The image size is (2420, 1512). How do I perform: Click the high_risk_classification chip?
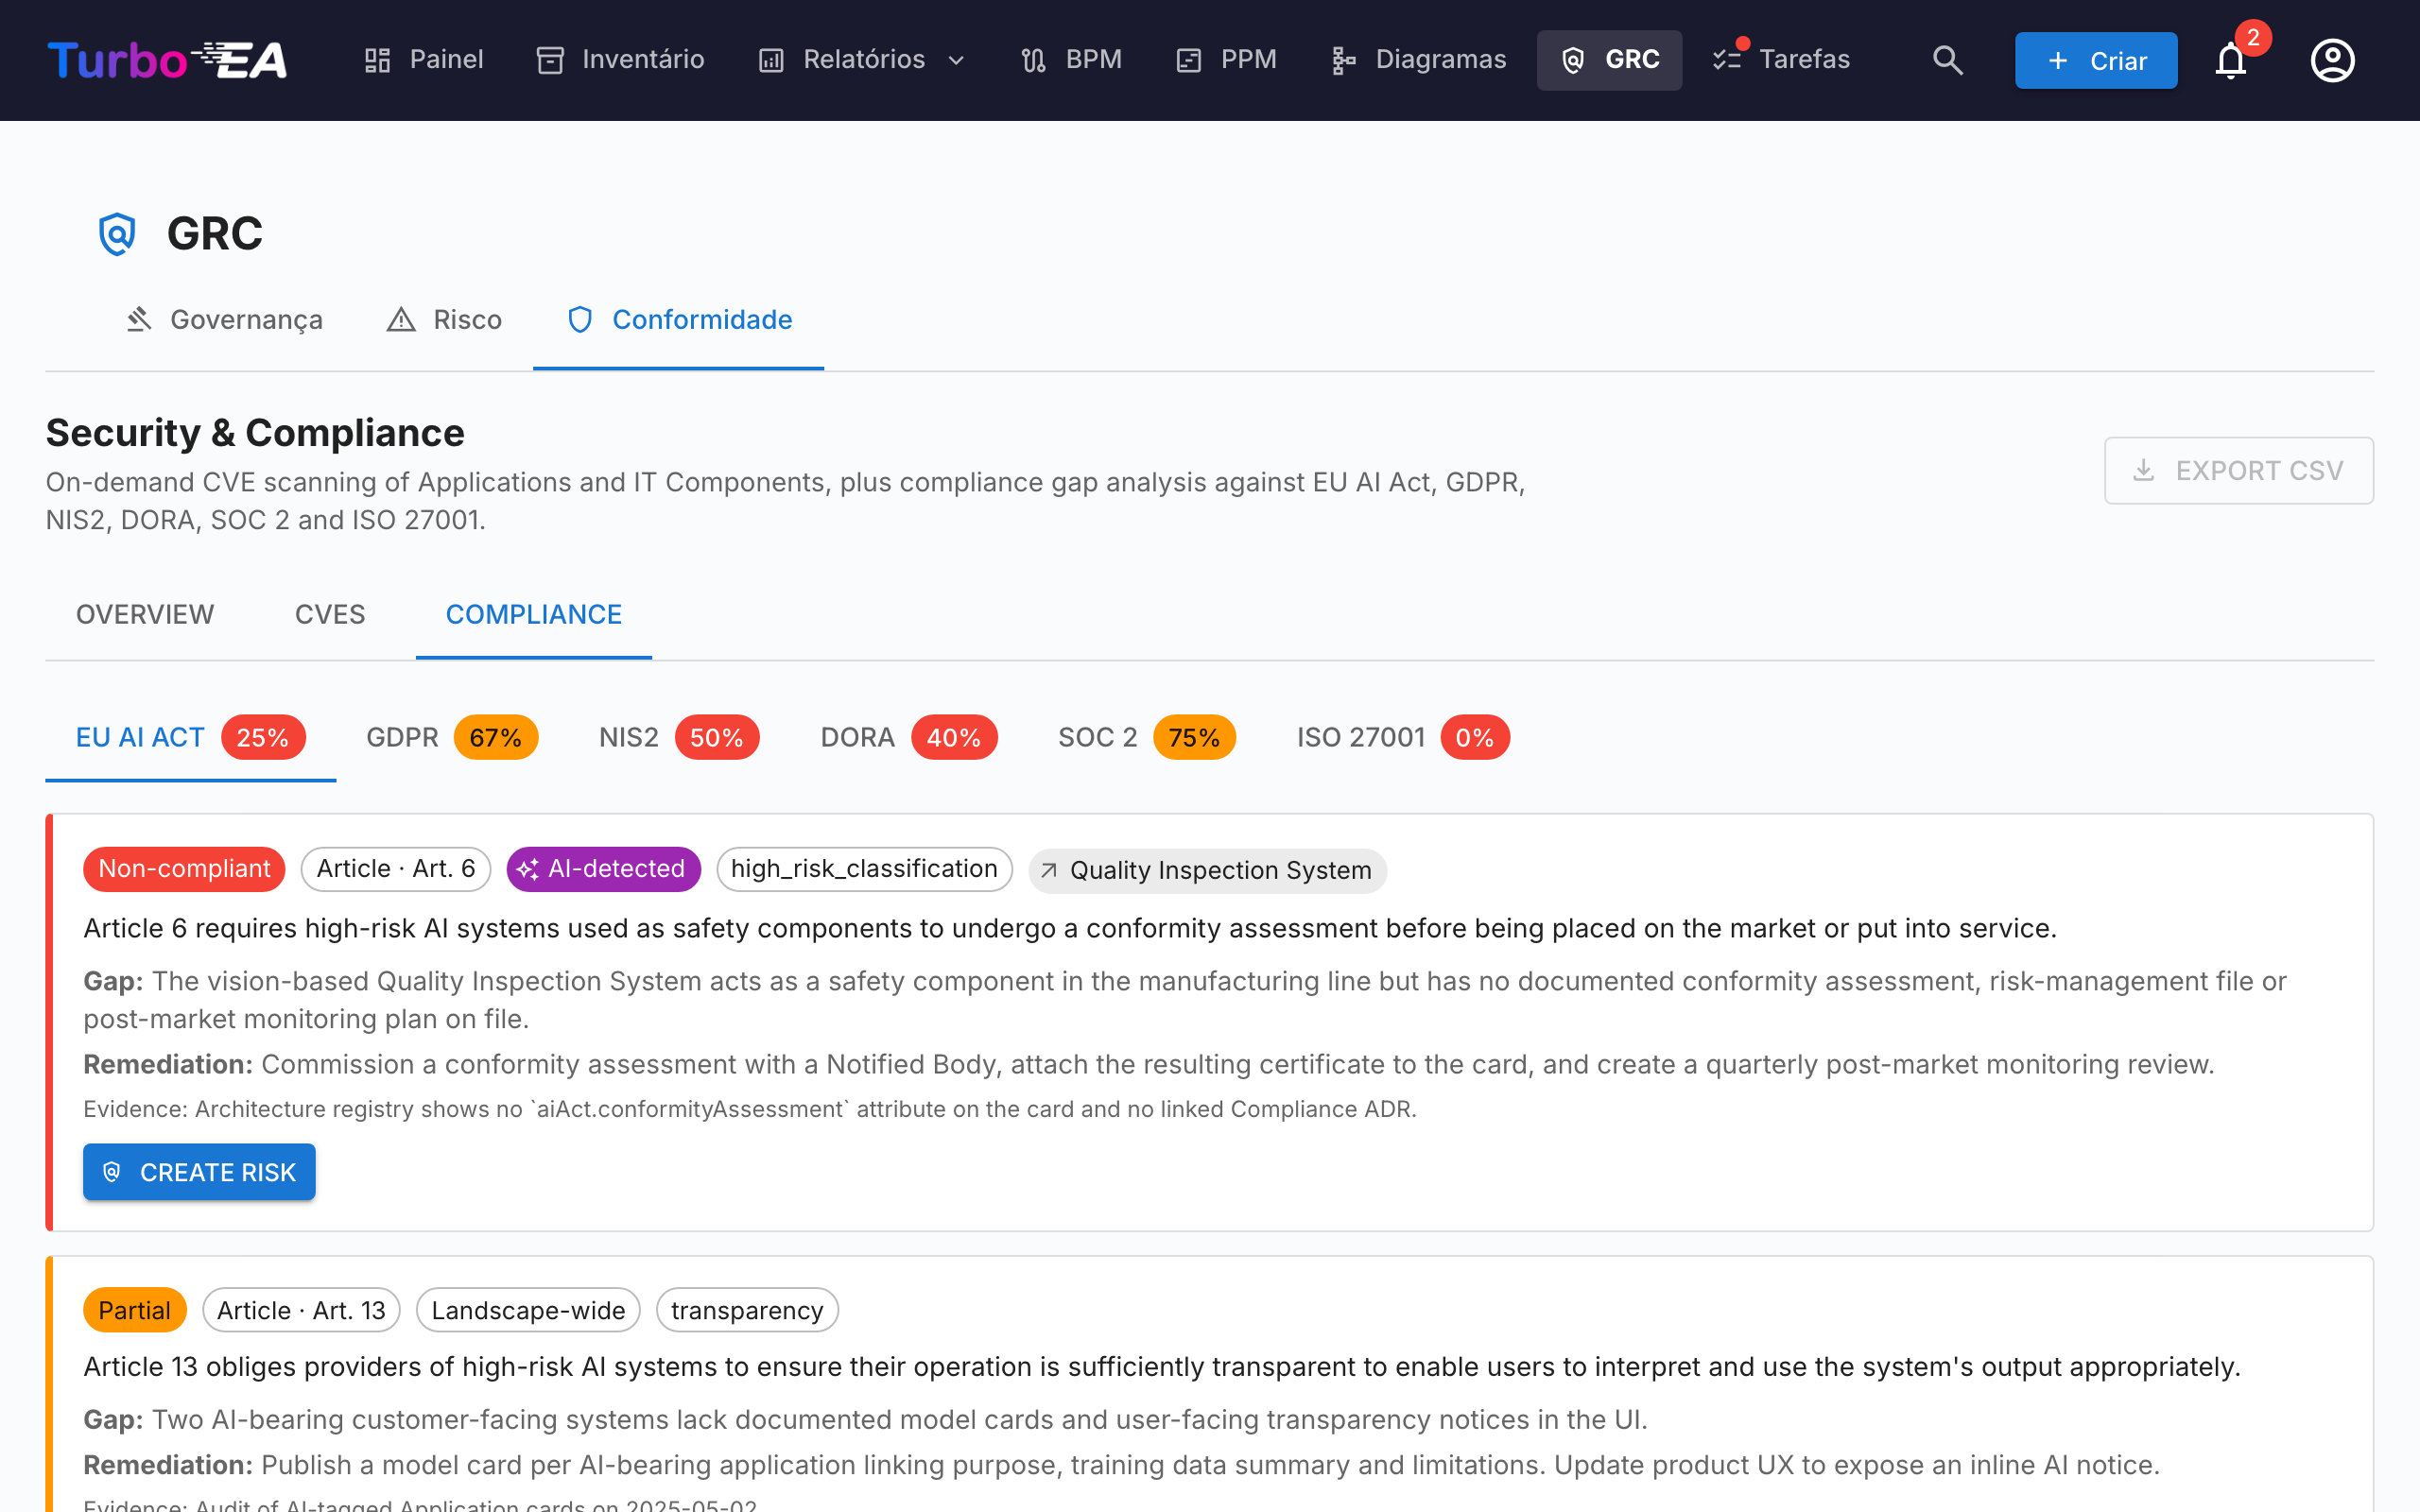coord(865,869)
